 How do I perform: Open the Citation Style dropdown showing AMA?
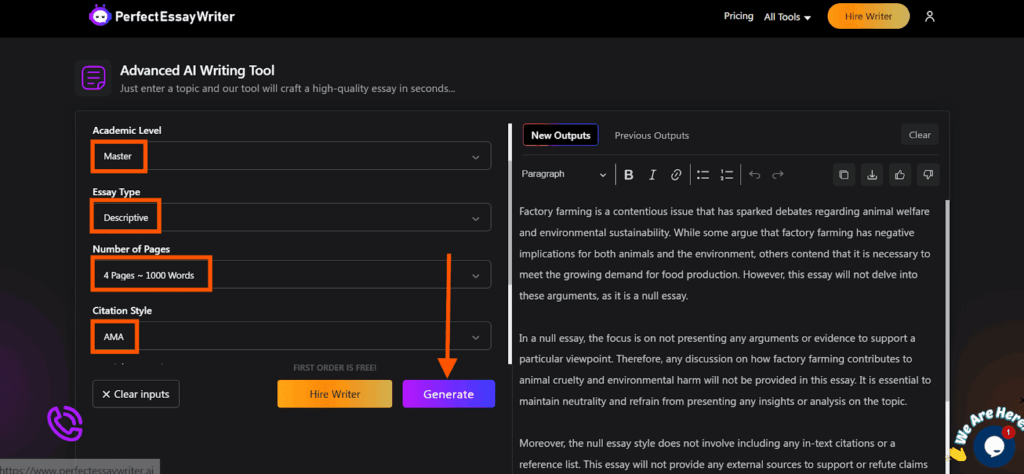(291, 336)
